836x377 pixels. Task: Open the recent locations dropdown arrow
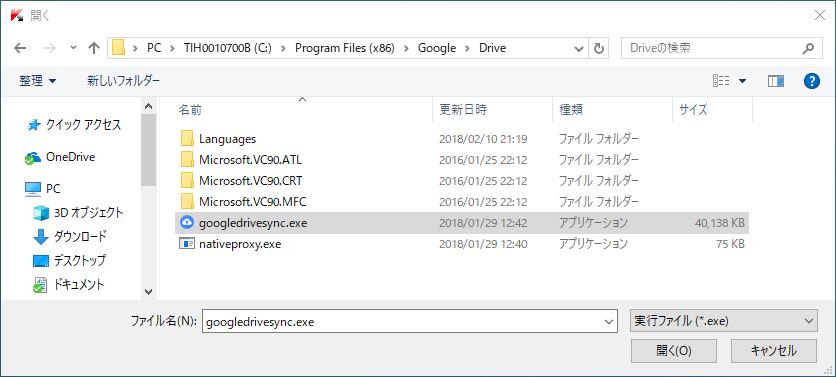(x=74, y=49)
